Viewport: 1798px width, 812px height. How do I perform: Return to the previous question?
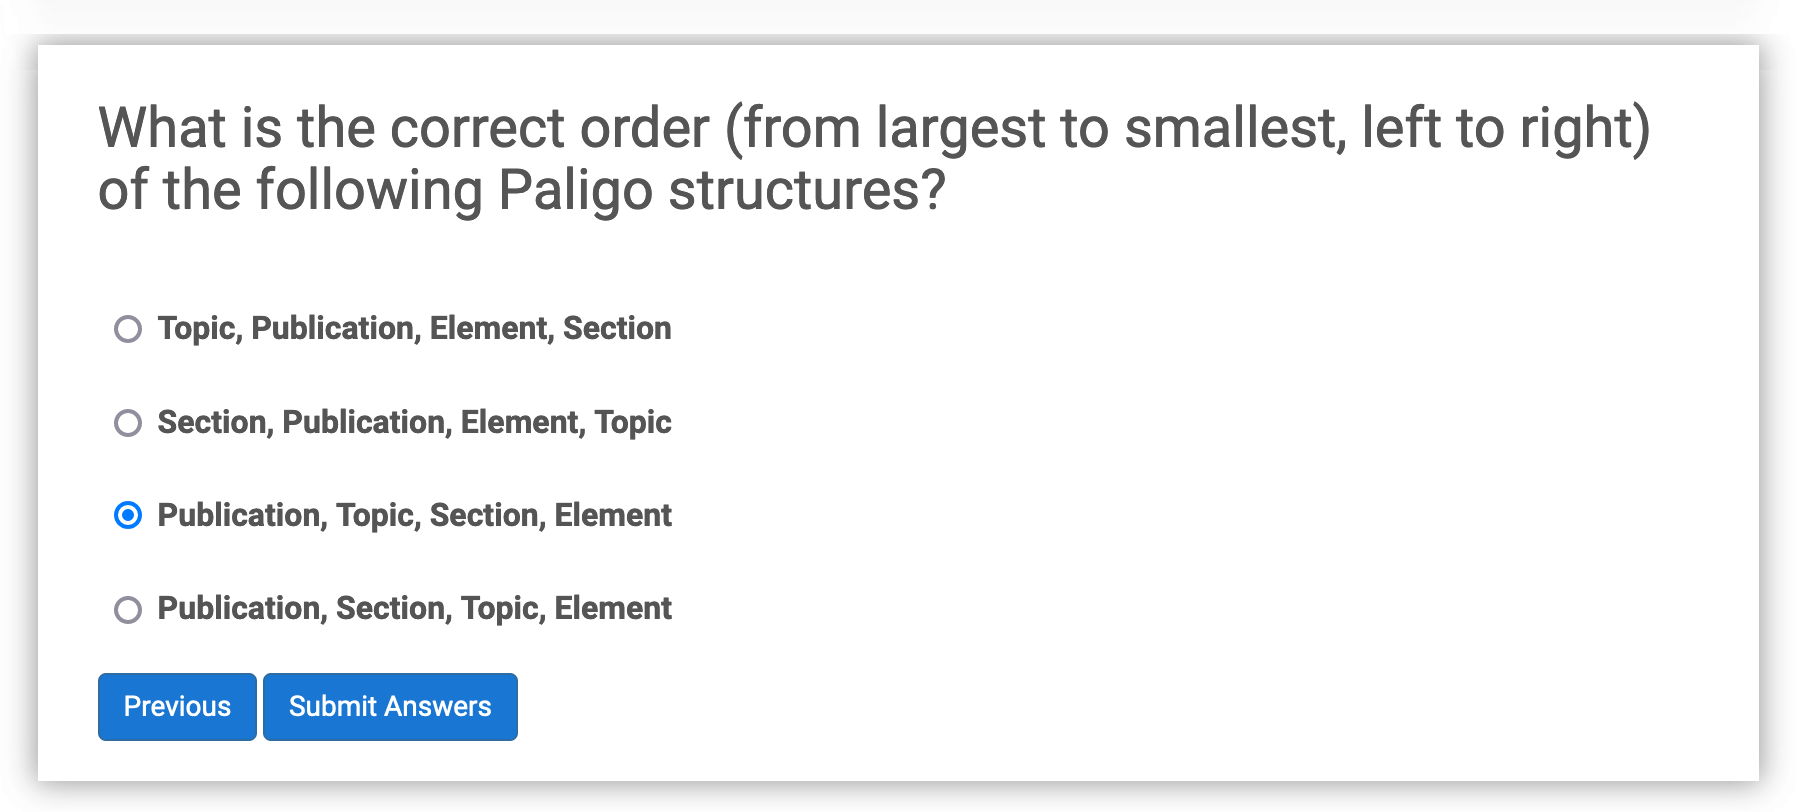point(176,707)
